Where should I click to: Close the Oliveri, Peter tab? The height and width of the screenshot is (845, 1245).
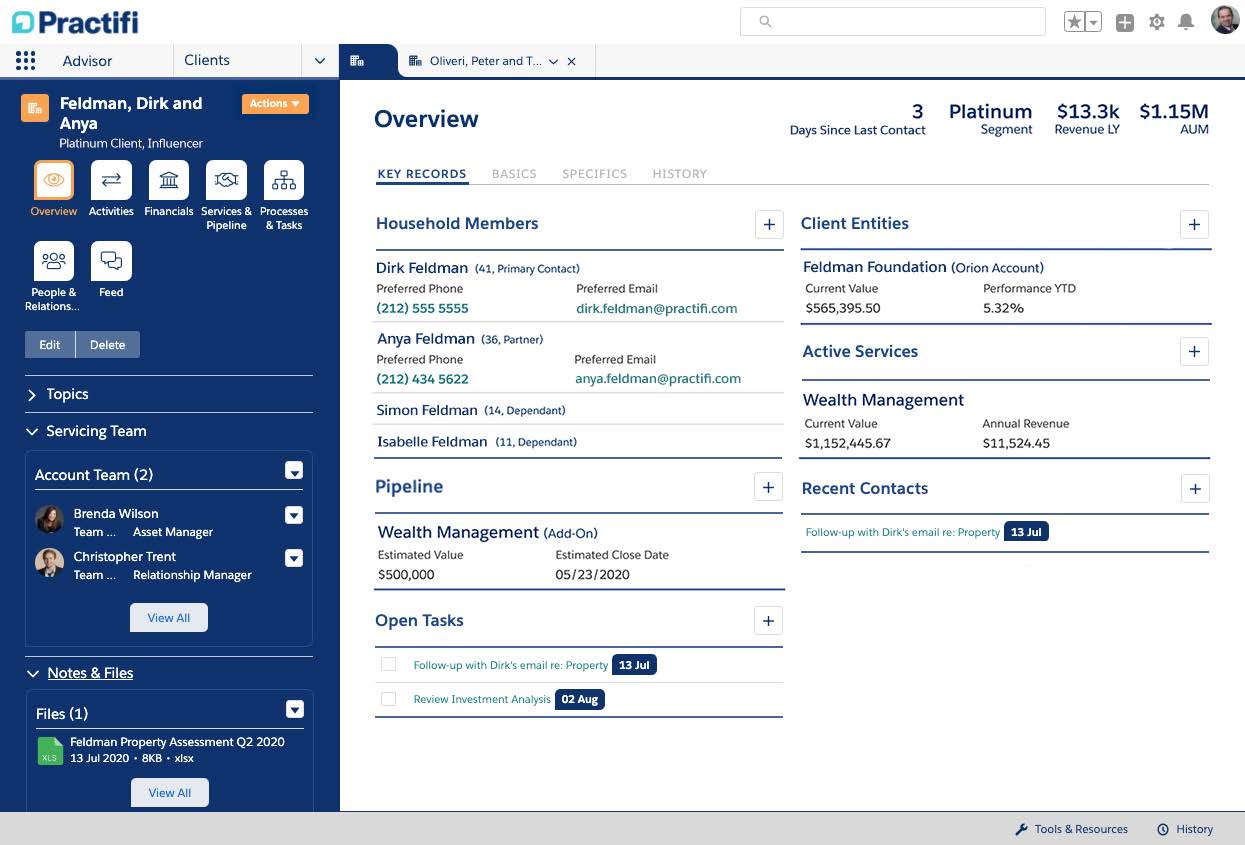click(x=572, y=61)
